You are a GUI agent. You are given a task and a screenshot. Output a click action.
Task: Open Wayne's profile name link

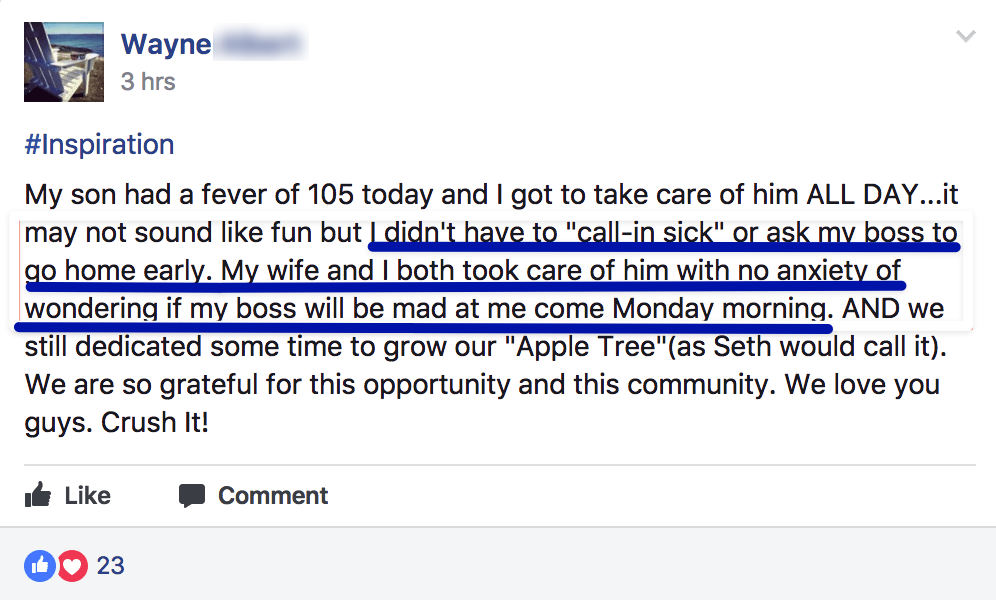tap(166, 44)
